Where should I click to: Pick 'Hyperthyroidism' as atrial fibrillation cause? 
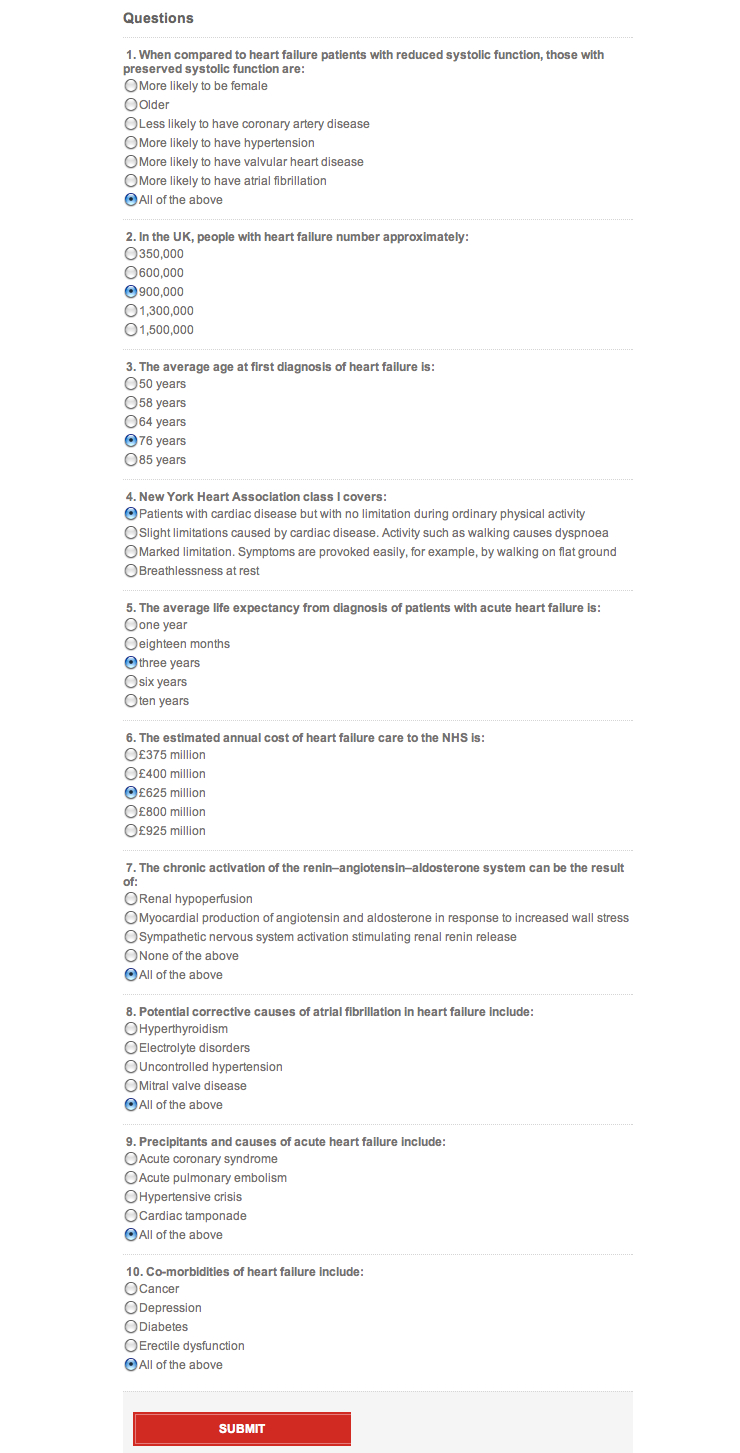click(x=131, y=1029)
